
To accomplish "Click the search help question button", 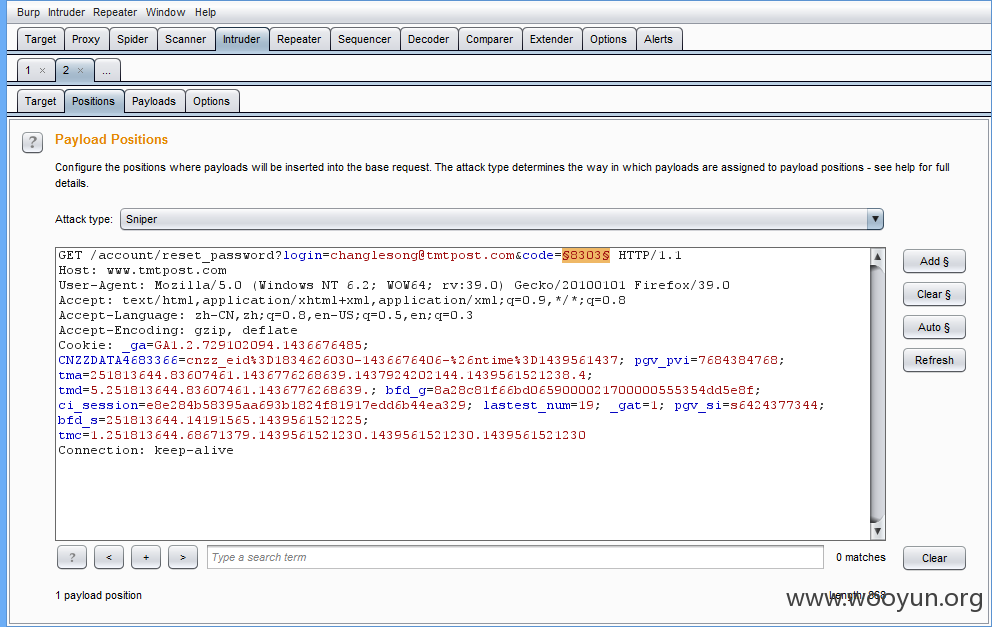I will (x=72, y=557).
